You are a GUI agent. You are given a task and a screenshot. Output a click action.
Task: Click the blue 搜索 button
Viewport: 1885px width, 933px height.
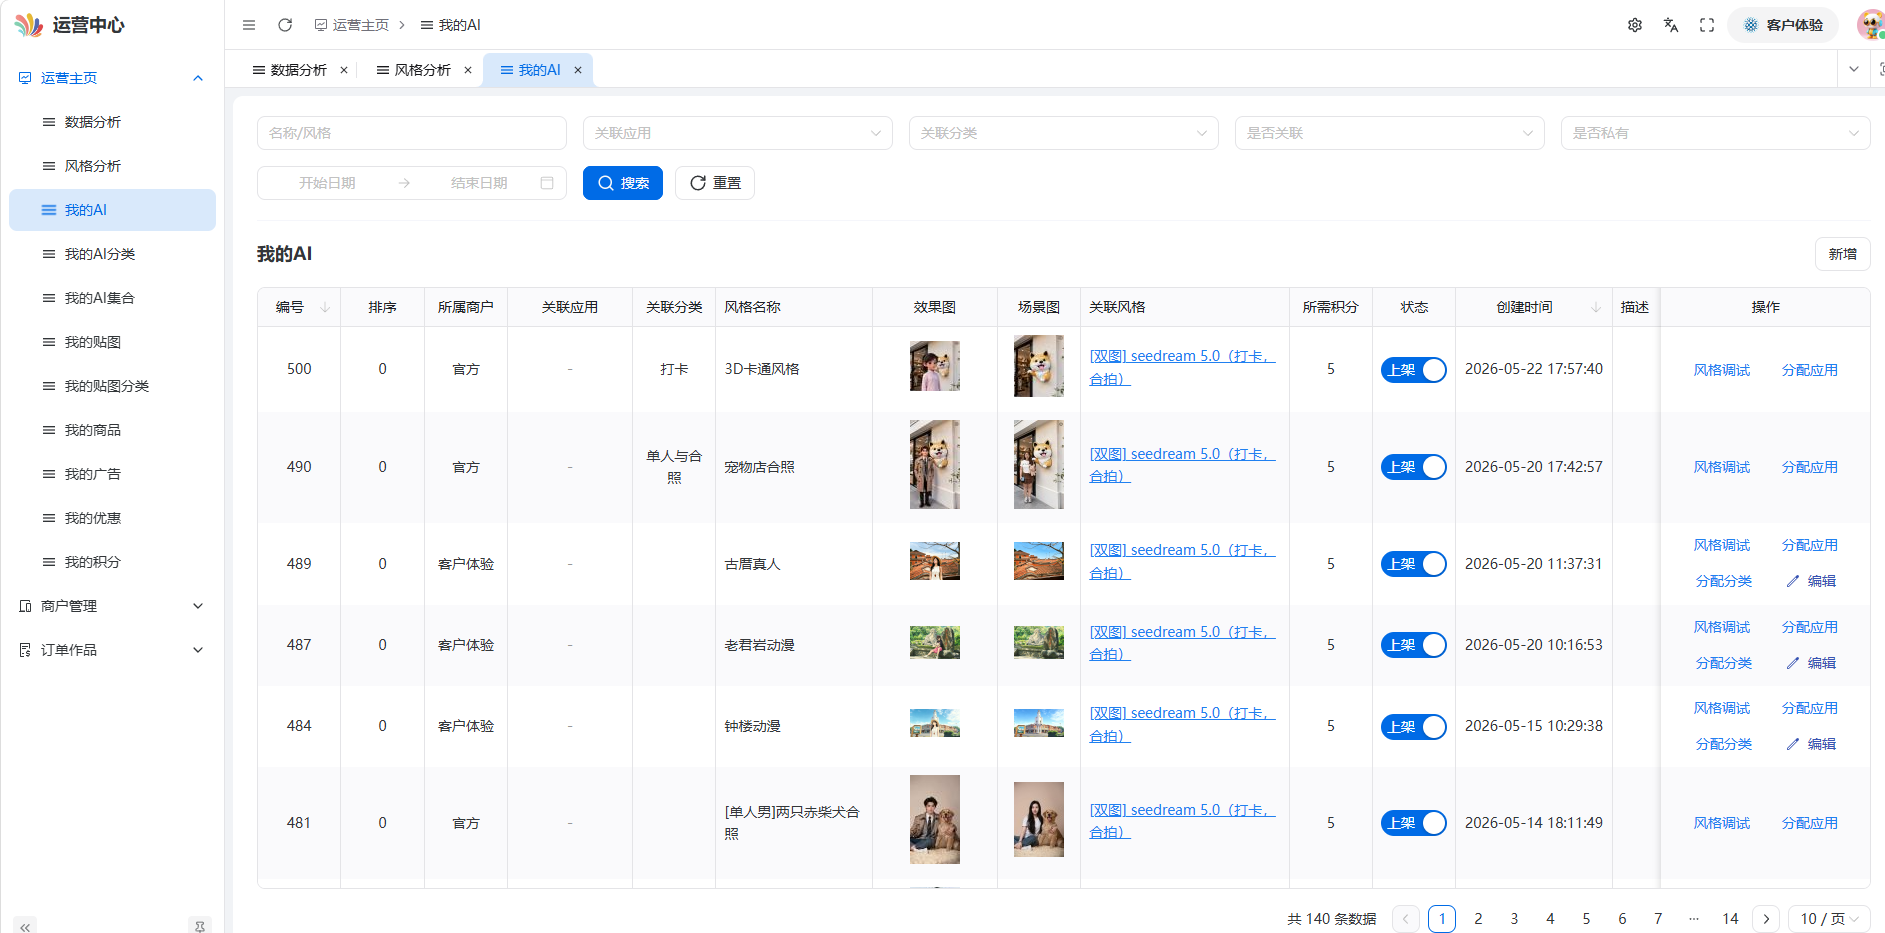tap(623, 183)
